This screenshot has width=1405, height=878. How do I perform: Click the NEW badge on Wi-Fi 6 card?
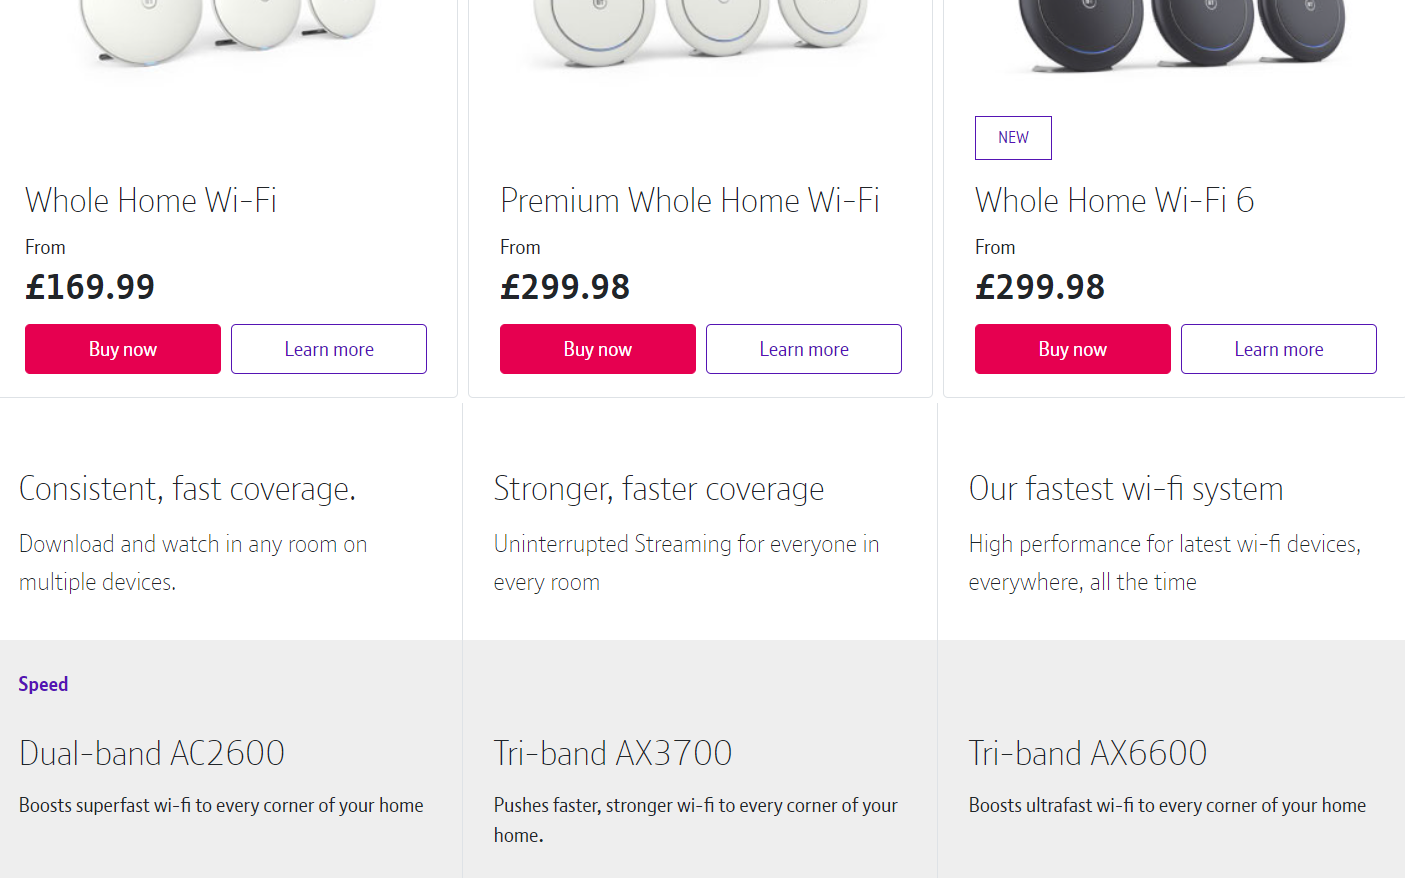point(1013,138)
